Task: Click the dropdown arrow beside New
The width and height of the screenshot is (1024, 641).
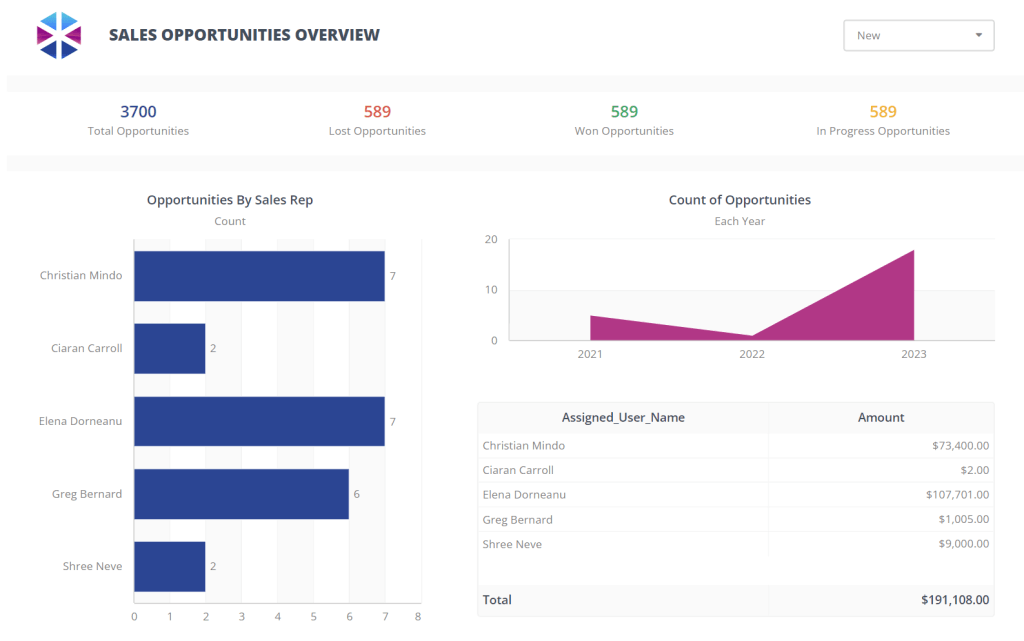Action: coord(978,35)
